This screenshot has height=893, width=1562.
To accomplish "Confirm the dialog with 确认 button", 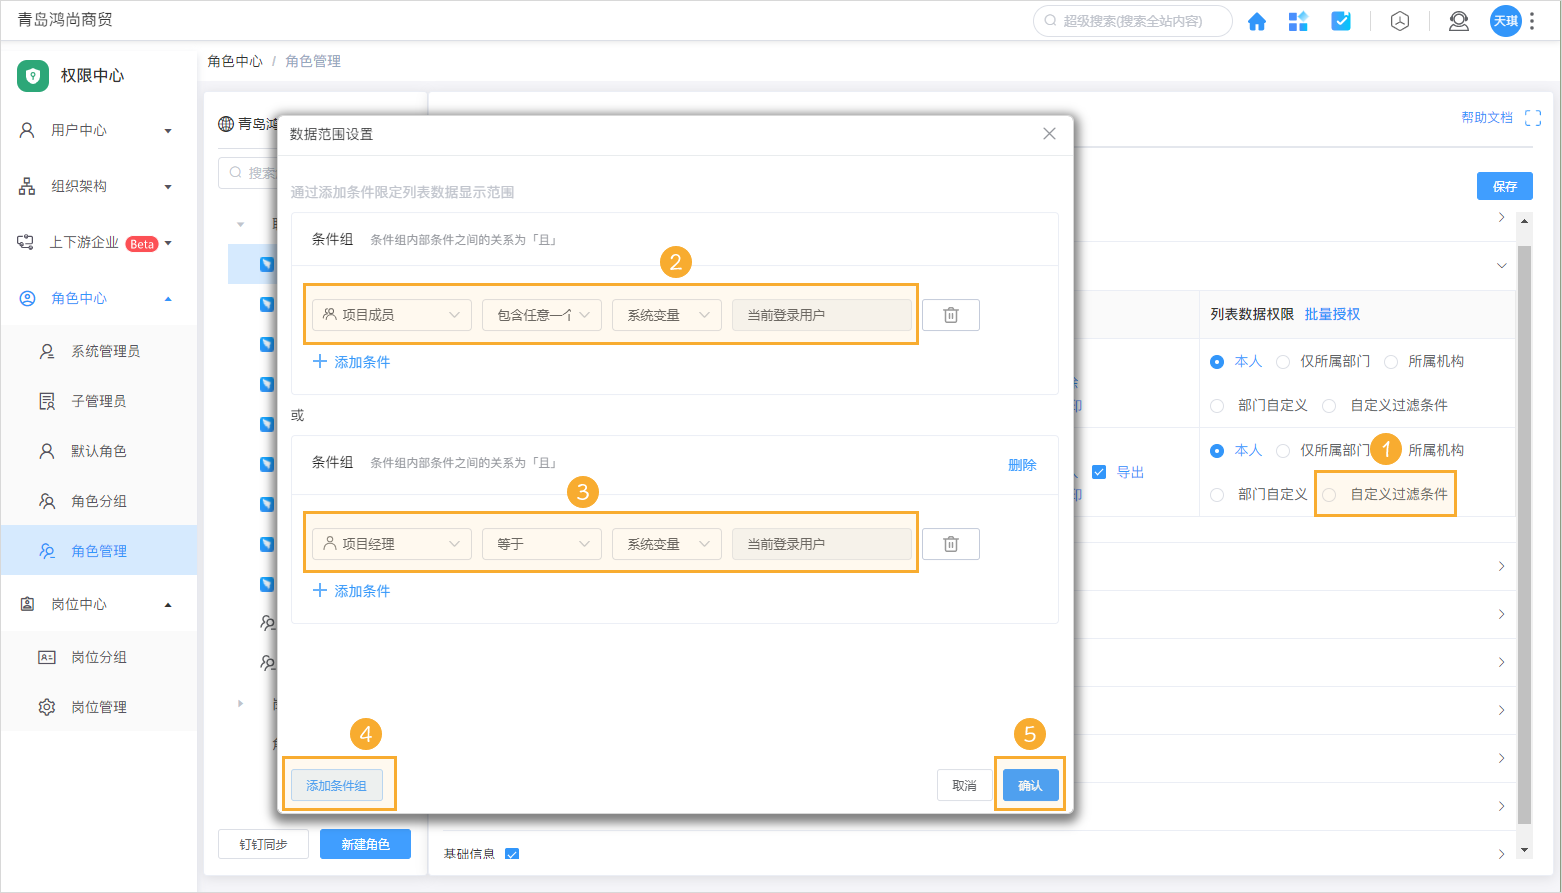I will [x=1030, y=785].
